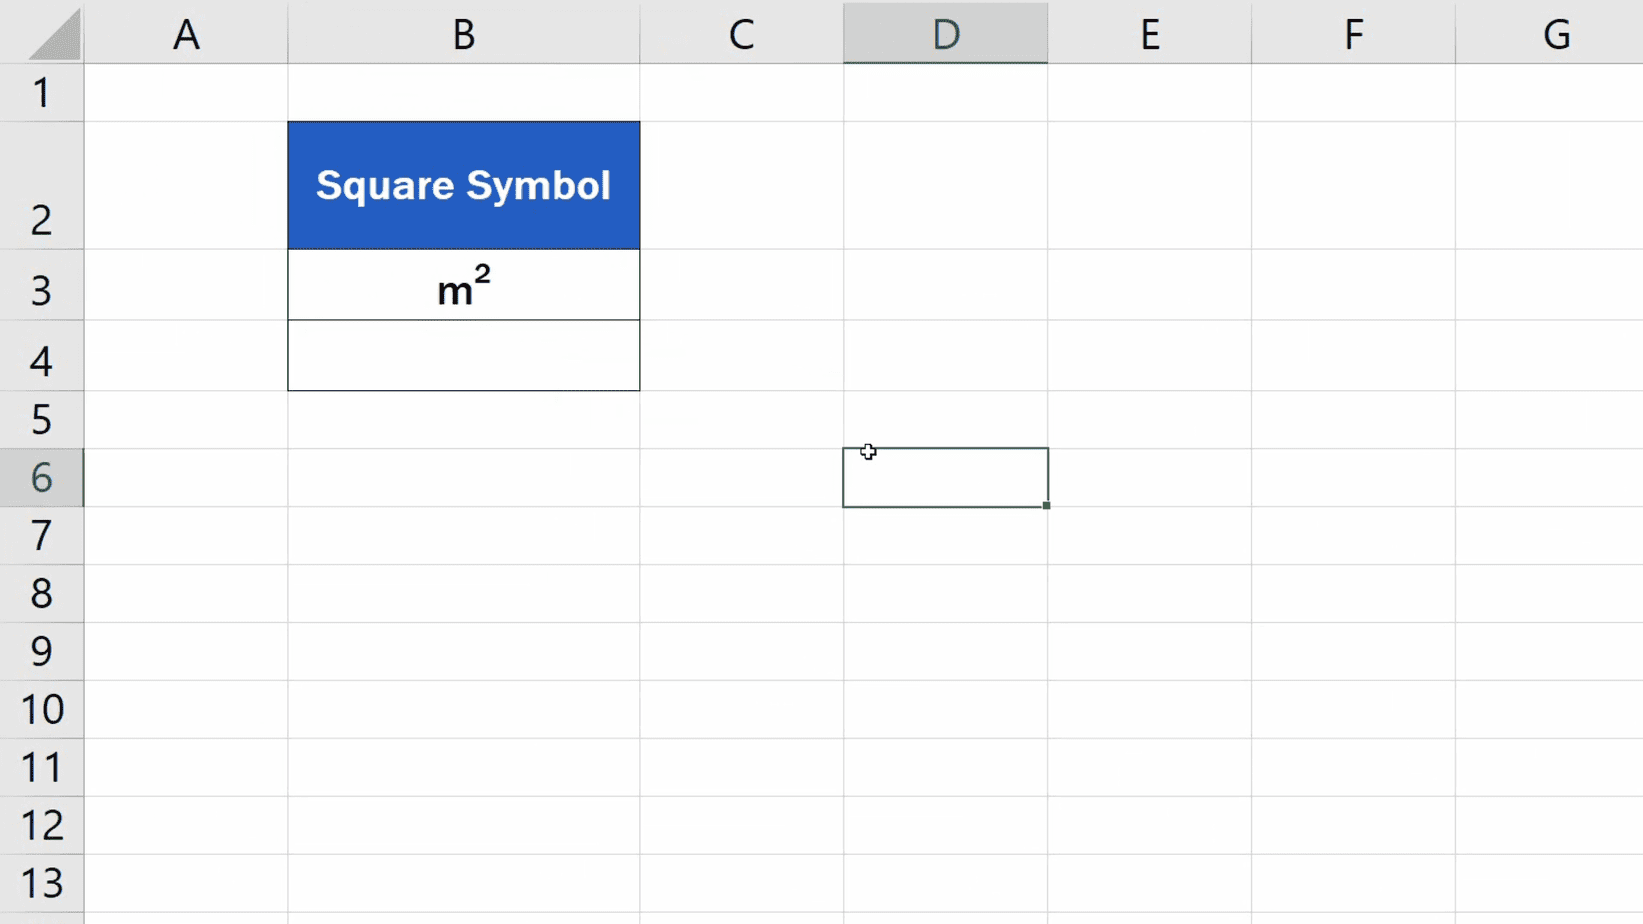Select the blue Square Symbol header cell
This screenshot has height=924, width=1643.
463,184
